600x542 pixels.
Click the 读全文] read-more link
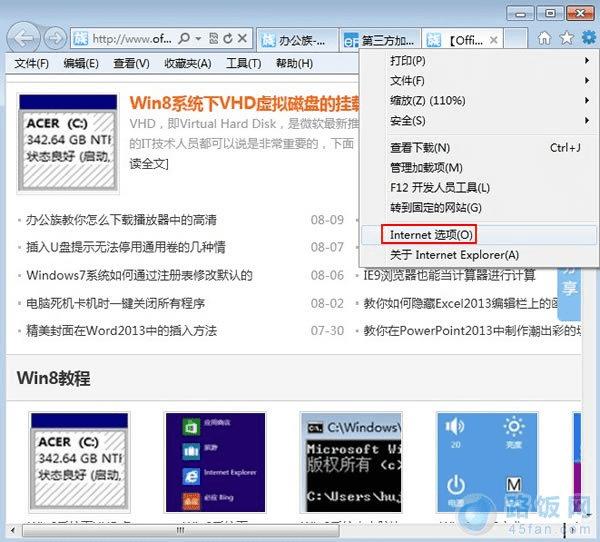click(x=149, y=164)
